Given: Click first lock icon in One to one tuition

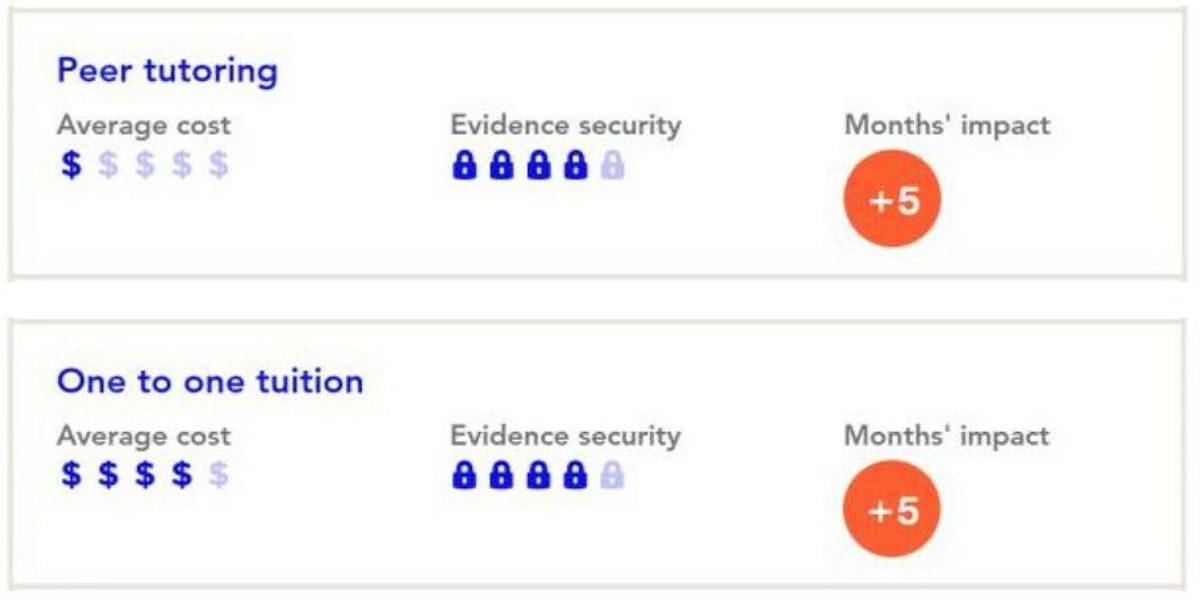Looking at the screenshot, I should (463, 475).
